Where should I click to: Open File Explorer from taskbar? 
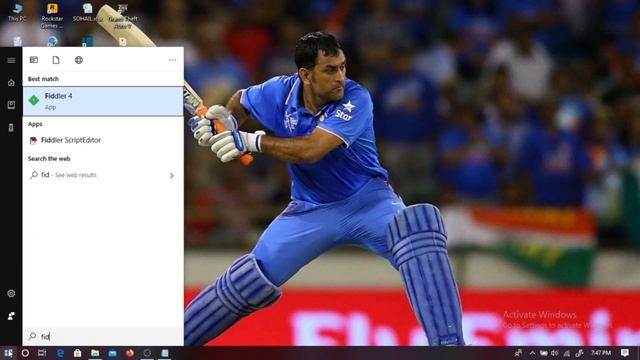click(x=95, y=353)
